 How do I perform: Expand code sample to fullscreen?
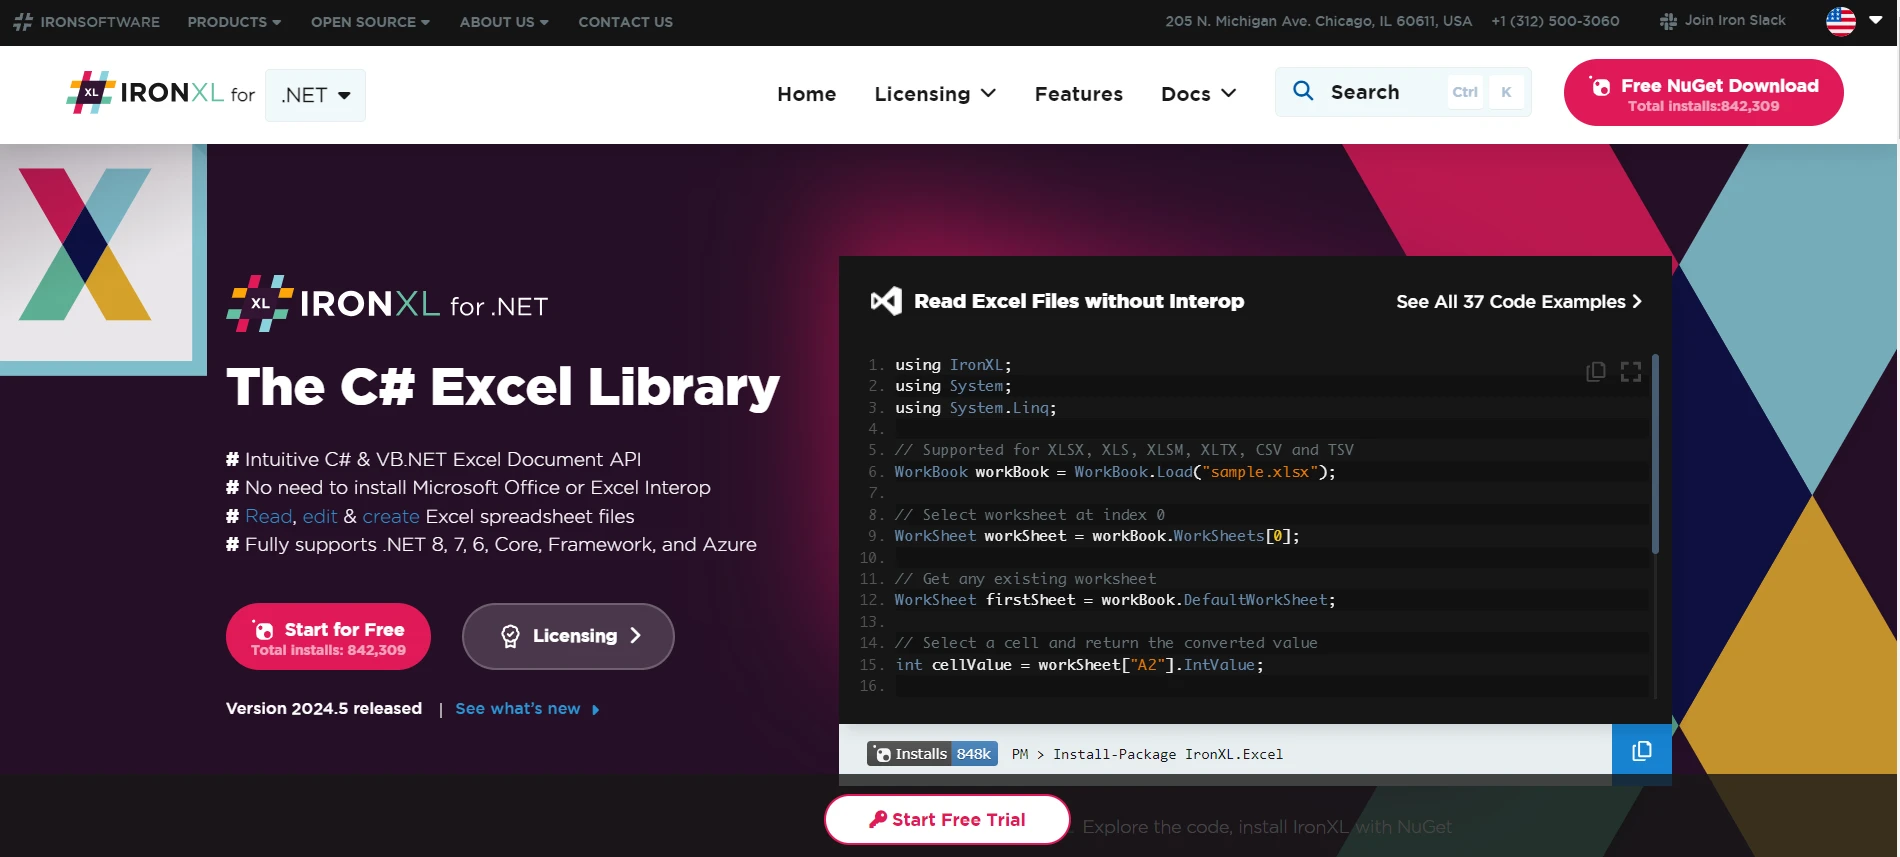(1631, 372)
